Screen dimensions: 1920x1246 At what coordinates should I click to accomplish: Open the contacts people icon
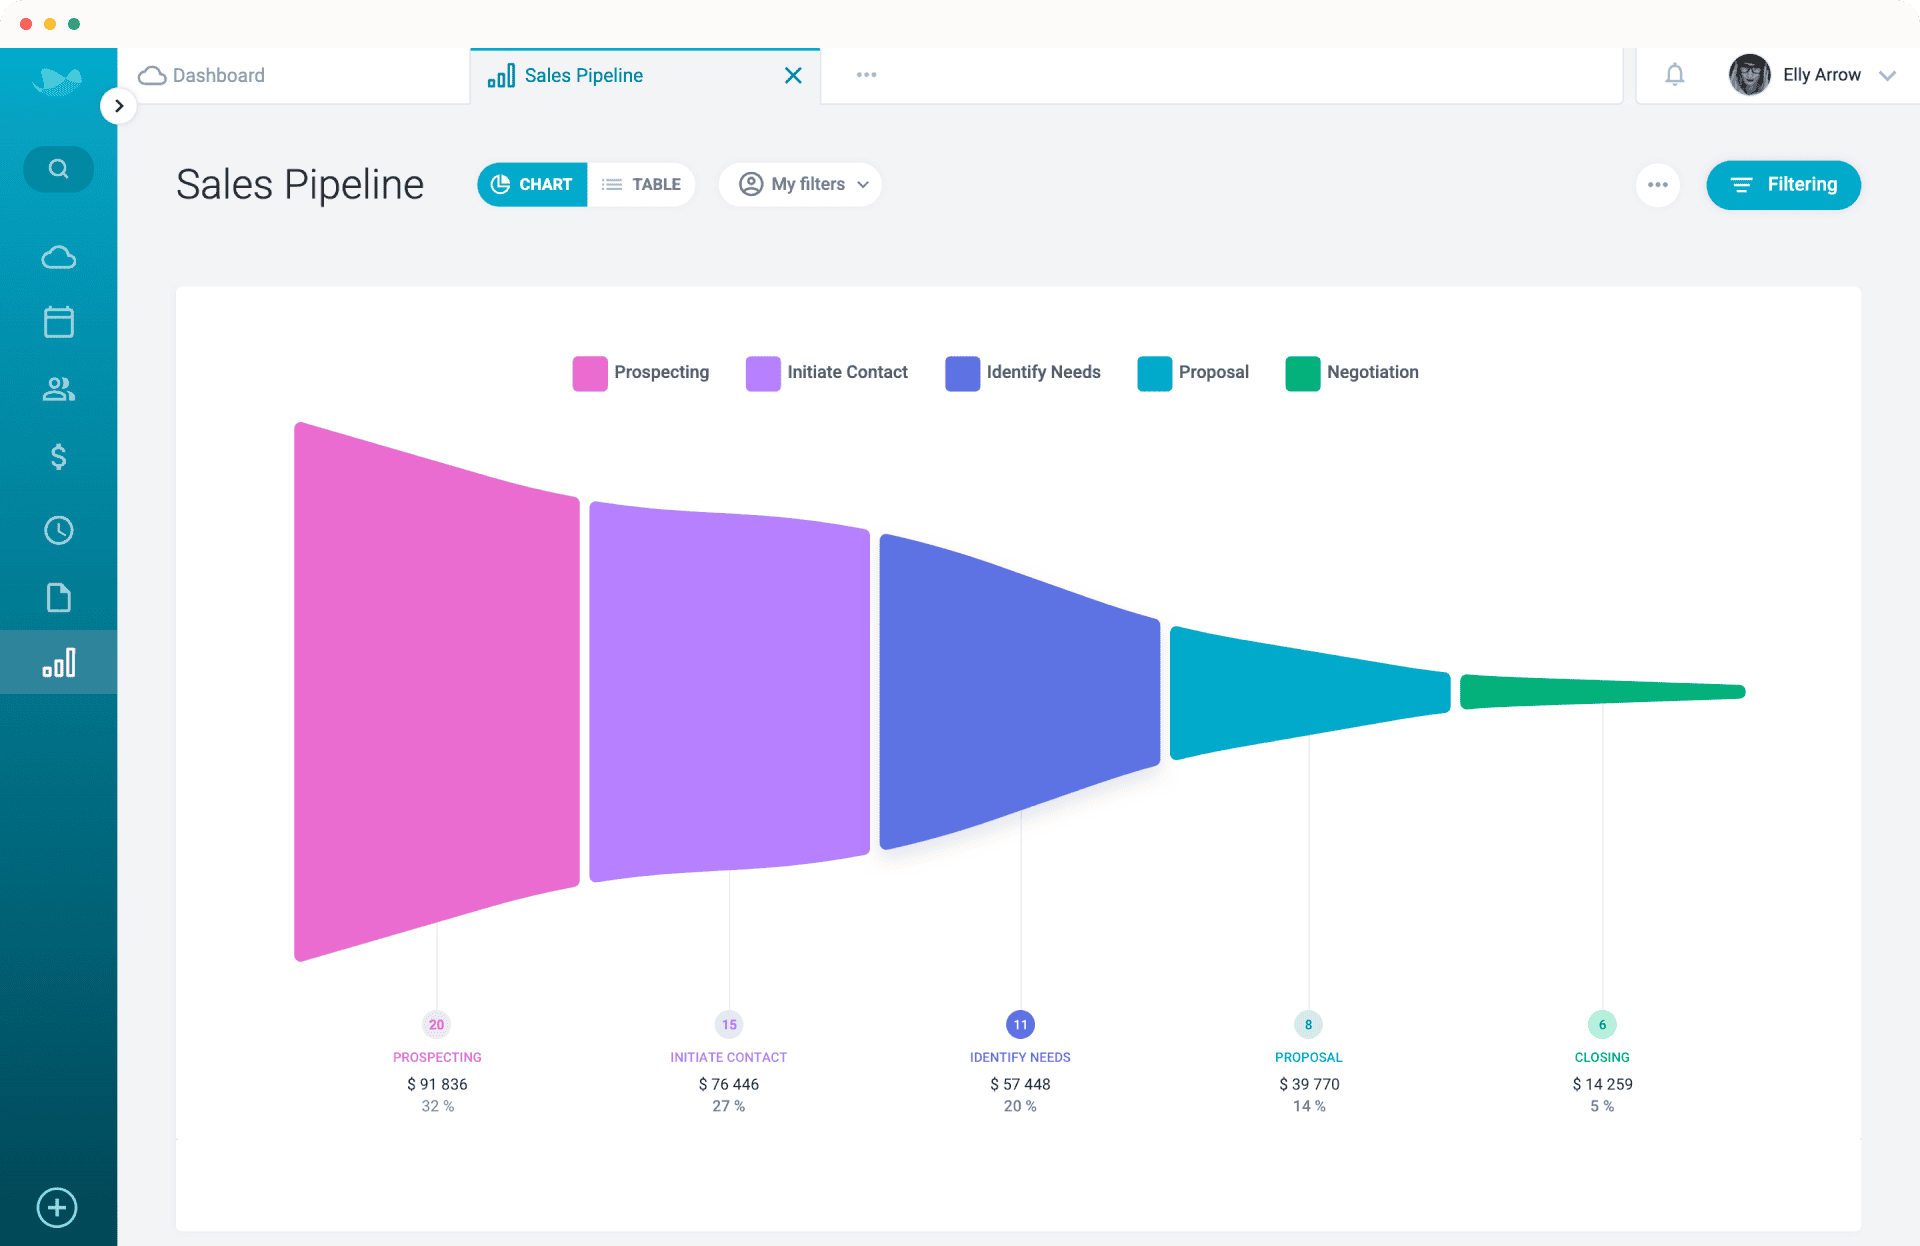click(58, 389)
